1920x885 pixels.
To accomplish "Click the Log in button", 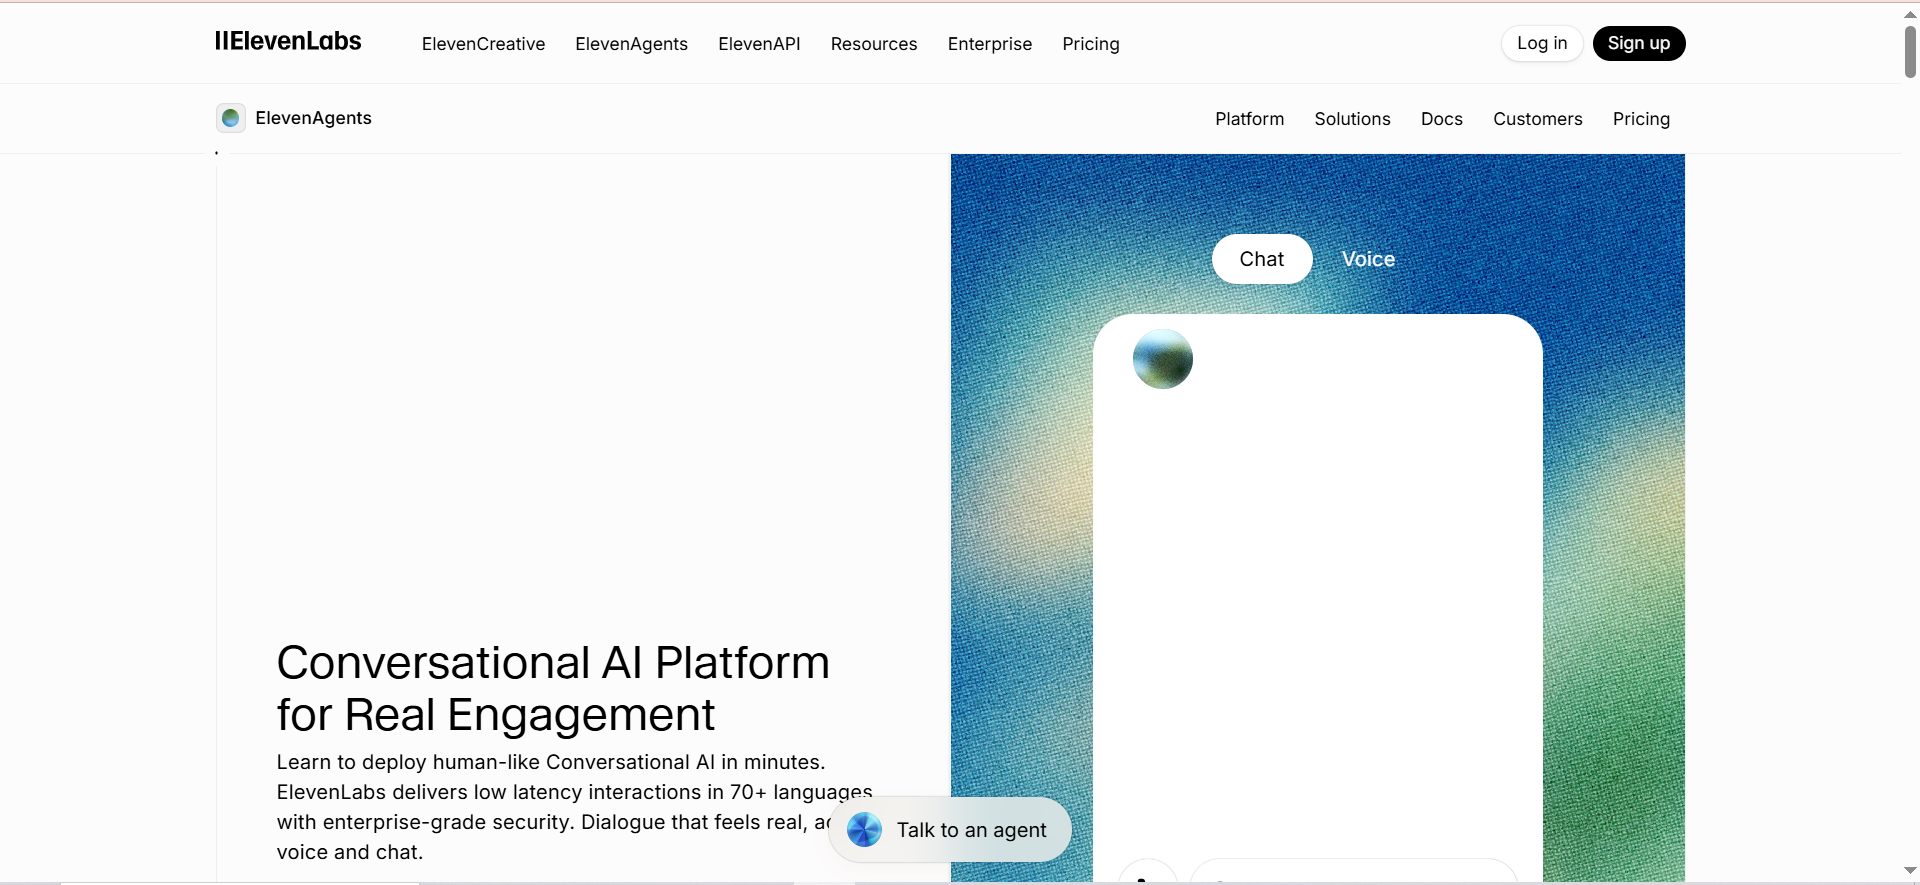I will pyautogui.click(x=1541, y=43).
